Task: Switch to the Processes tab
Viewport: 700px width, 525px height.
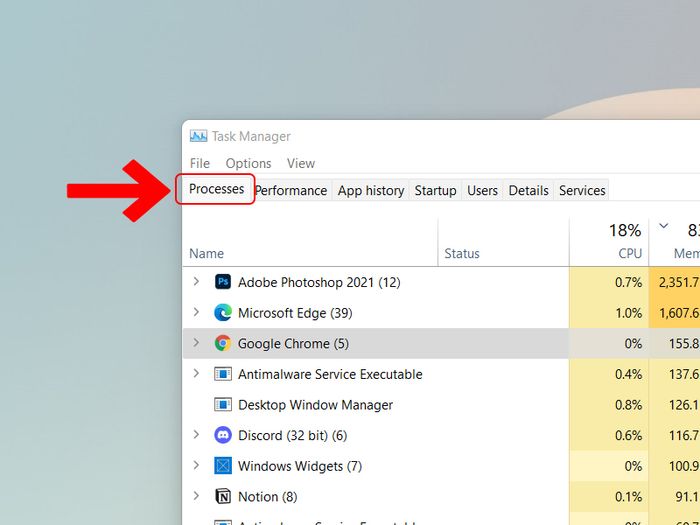Action: point(216,189)
